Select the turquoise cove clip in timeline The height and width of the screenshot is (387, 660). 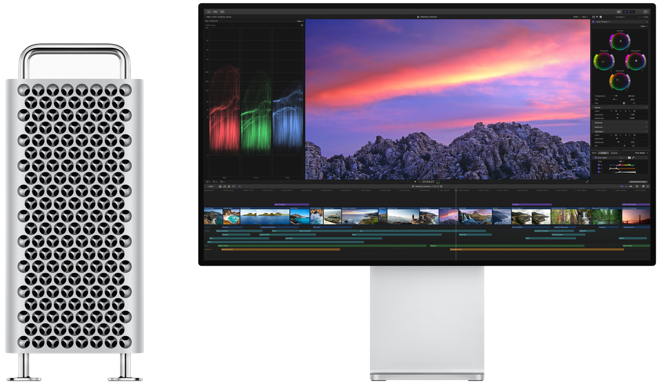point(231,216)
